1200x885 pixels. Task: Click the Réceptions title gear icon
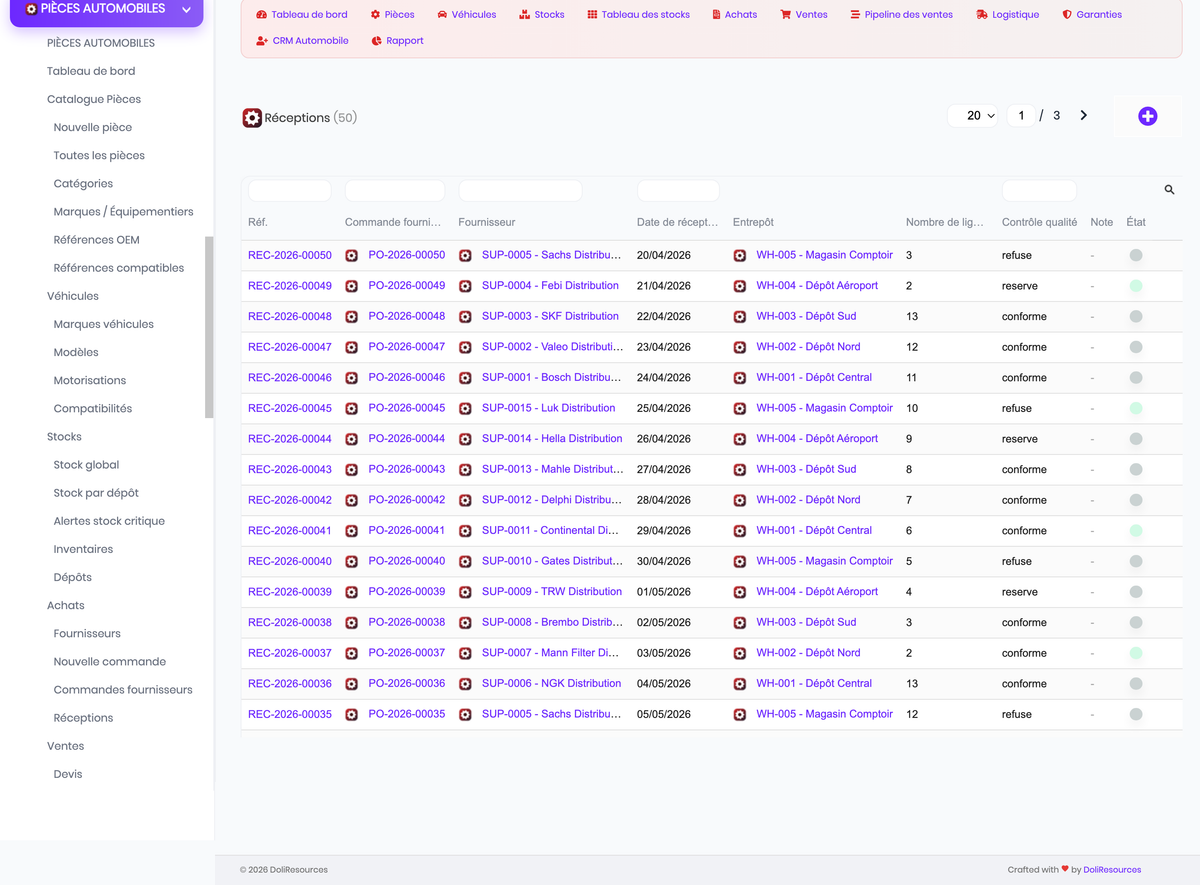[252, 118]
